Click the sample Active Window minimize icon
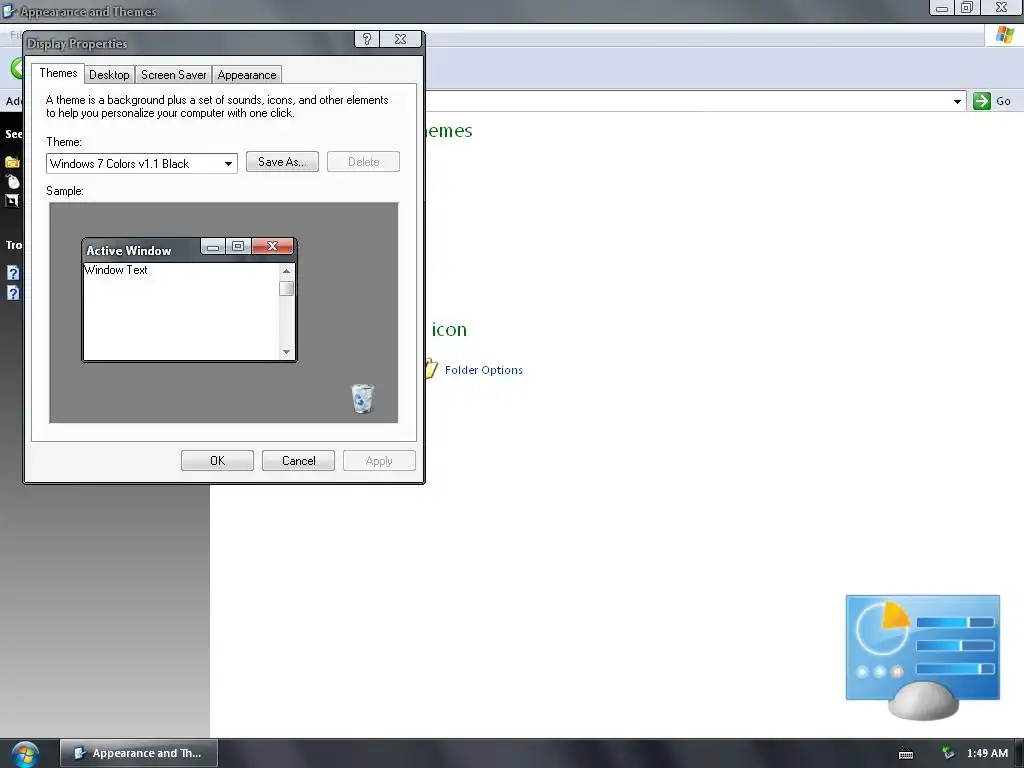This screenshot has width=1024, height=768. point(213,246)
